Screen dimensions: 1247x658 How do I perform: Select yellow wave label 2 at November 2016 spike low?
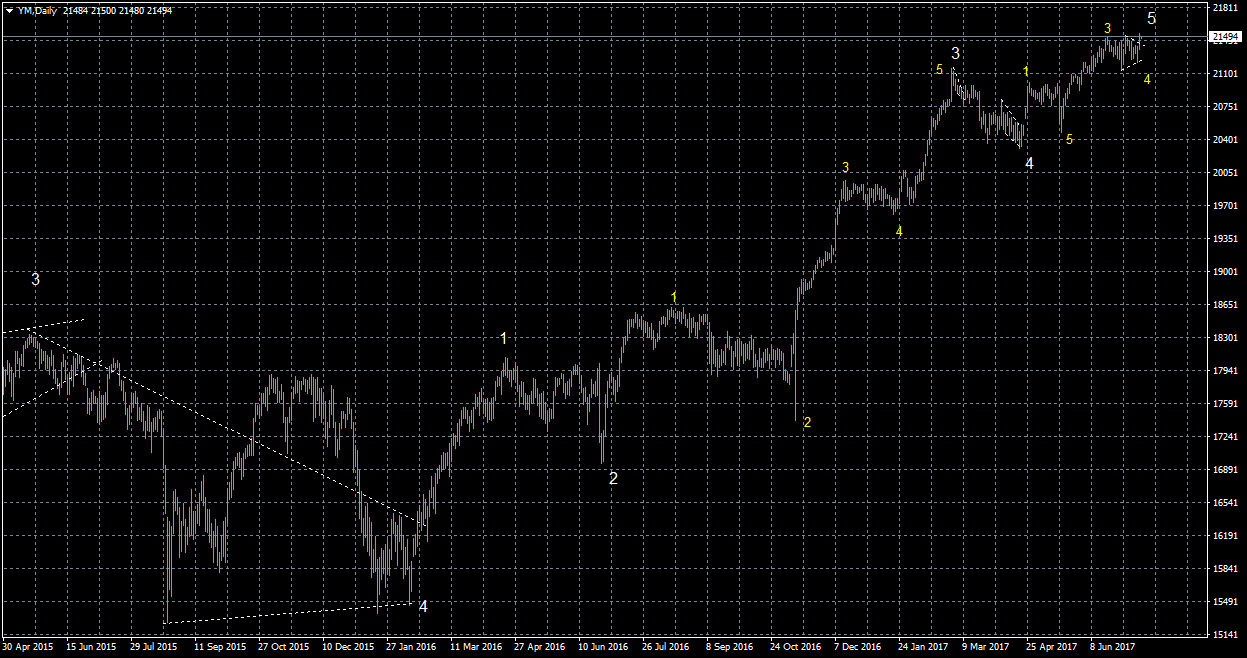click(x=807, y=423)
